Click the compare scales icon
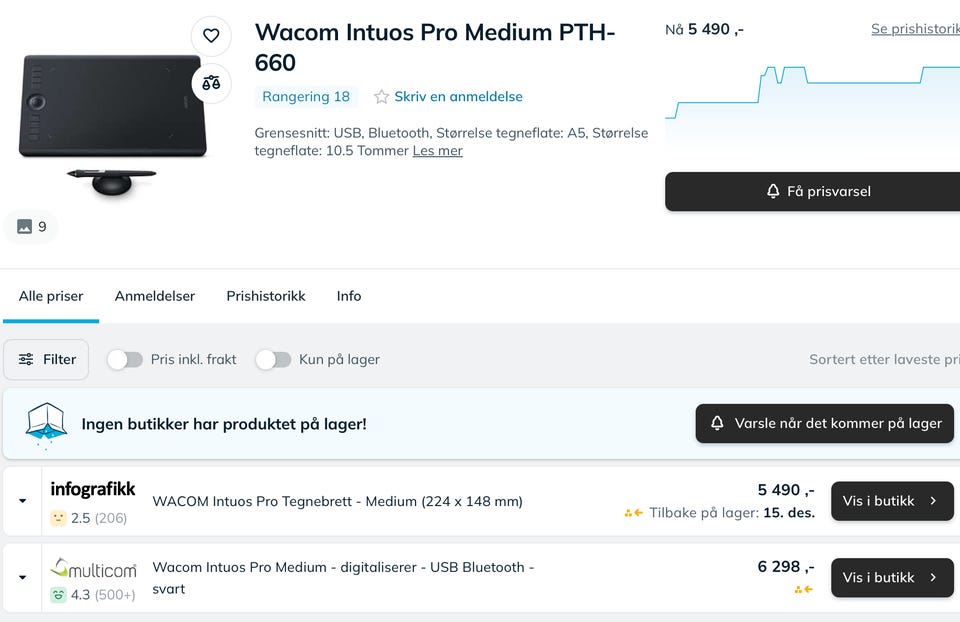Viewport: 960px width, 622px height. [211, 83]
